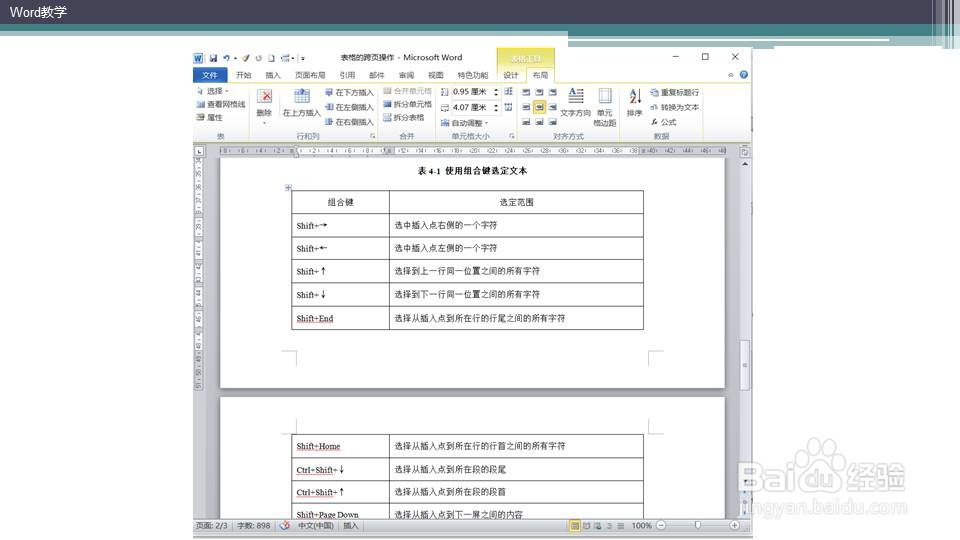Click the Undo arrow icon
Screen dimensions: 960x540
pos(226,58)
